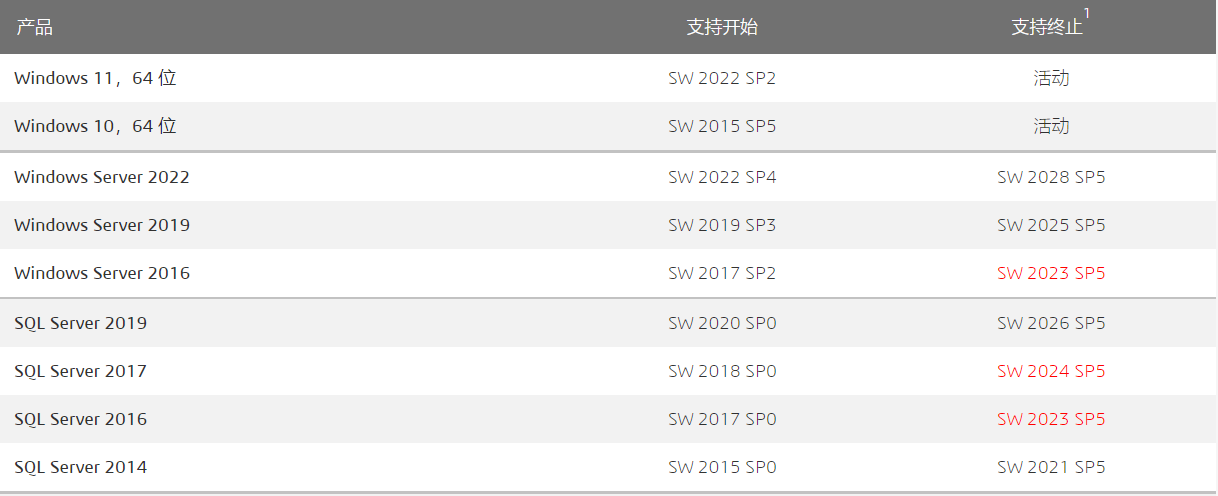Click SW 2015 SP5 start value
This screenshot has width=1218, height=496.
722,126
